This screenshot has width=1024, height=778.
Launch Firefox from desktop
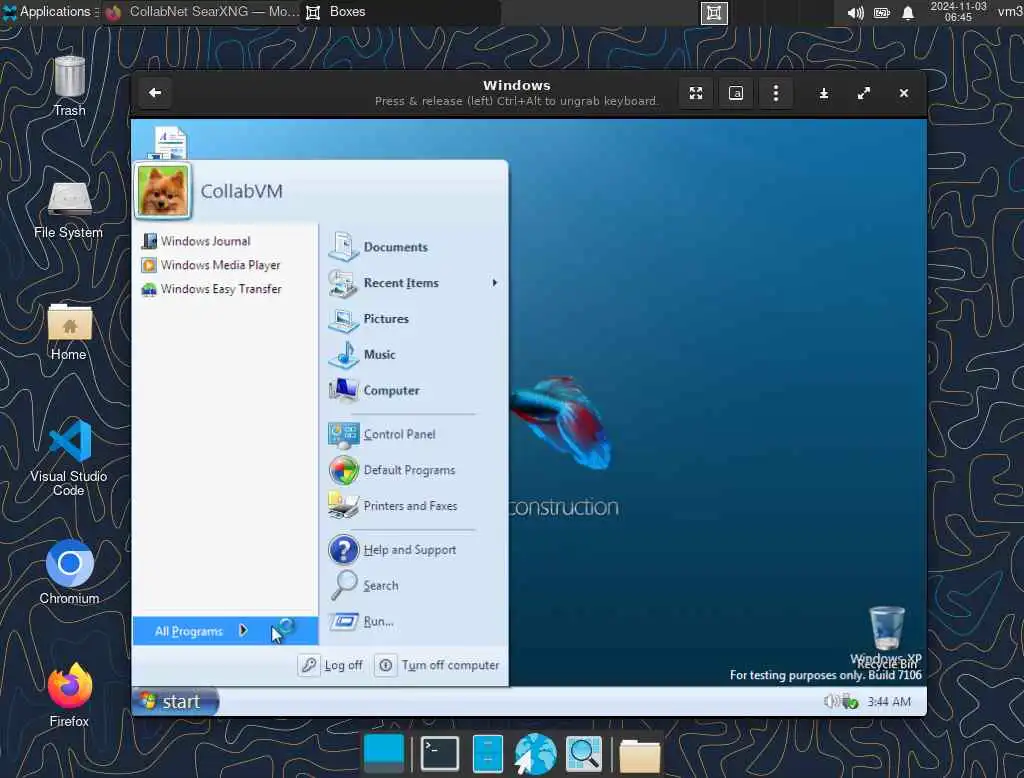click(x=69, y=695)
